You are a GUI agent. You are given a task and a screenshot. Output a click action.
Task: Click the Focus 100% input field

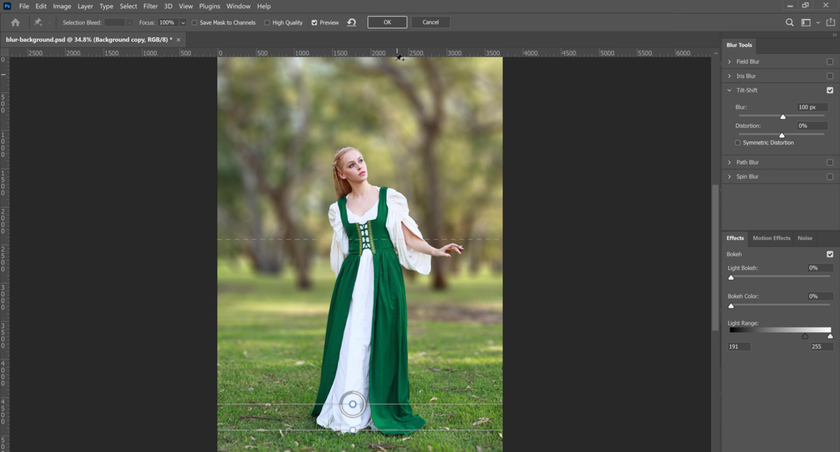(168, 22)
